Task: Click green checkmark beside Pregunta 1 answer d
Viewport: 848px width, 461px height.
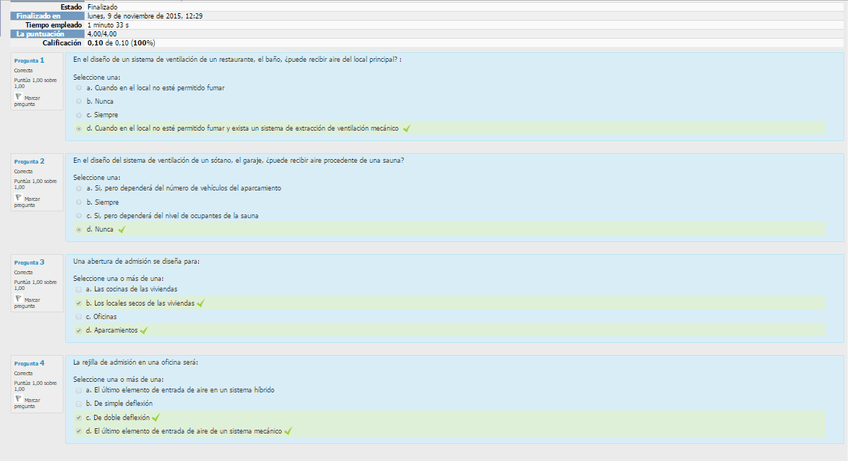Action: [x=407, y=129]
